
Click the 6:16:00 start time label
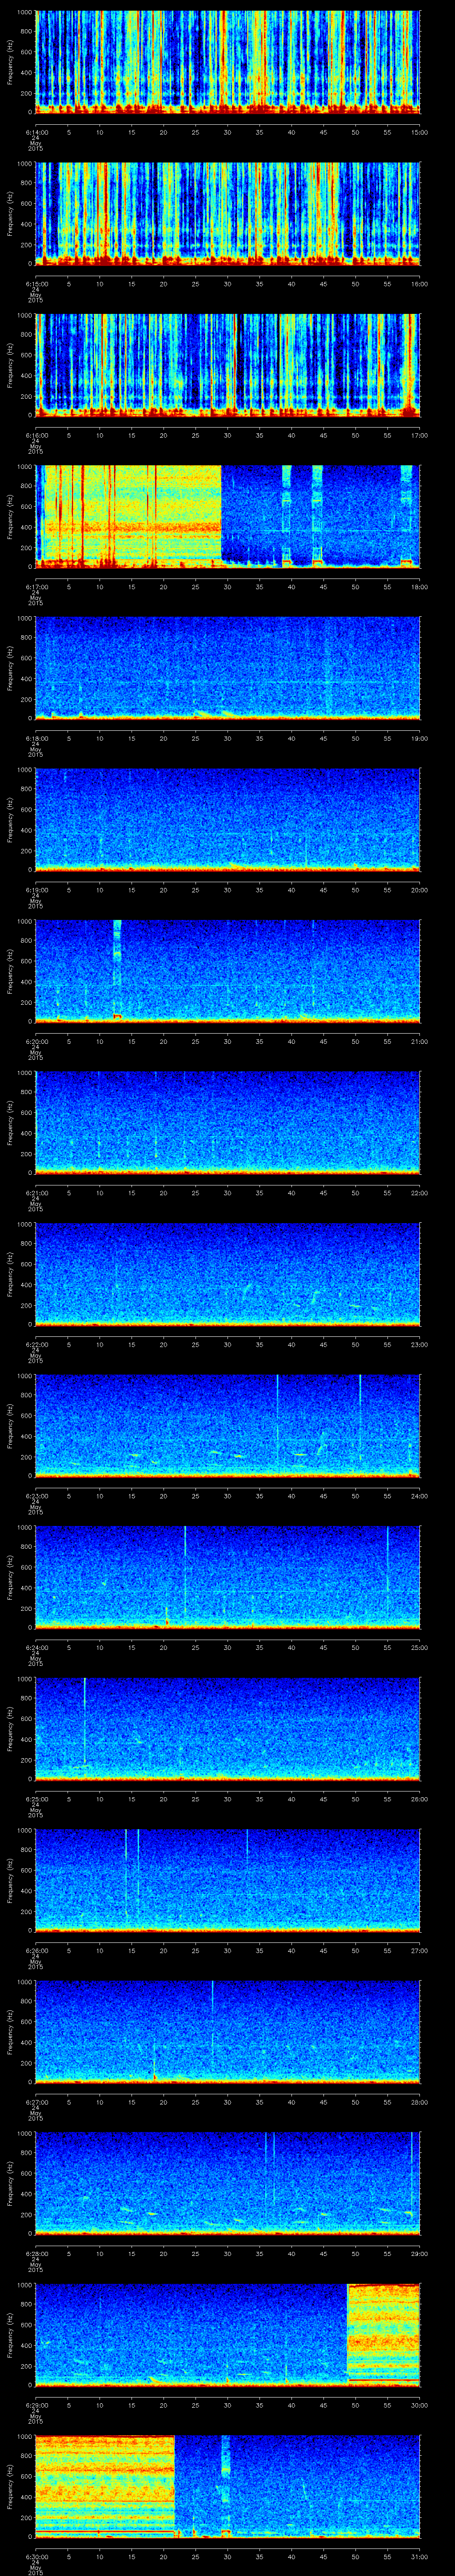click(x=36, y=434)
